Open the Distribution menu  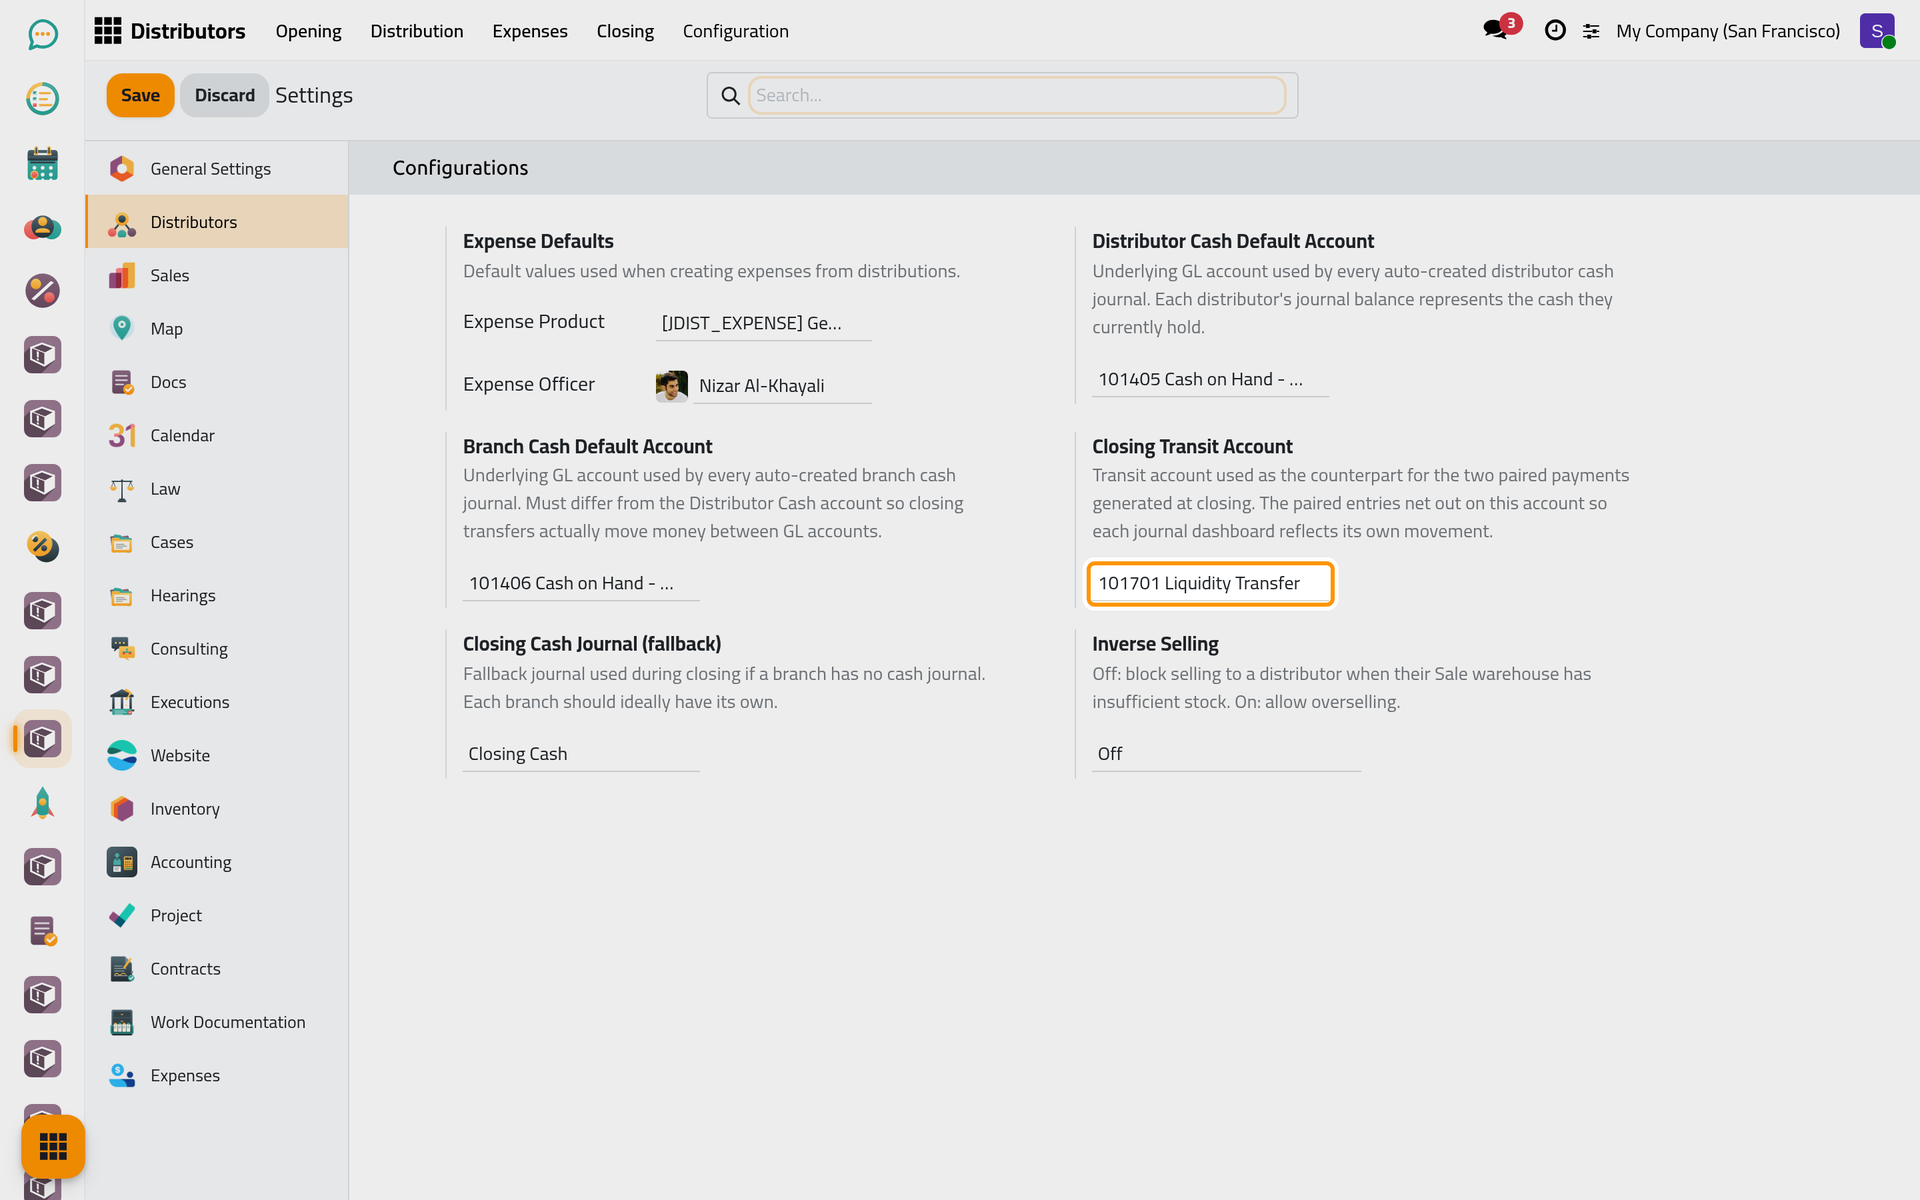(417, 31)
